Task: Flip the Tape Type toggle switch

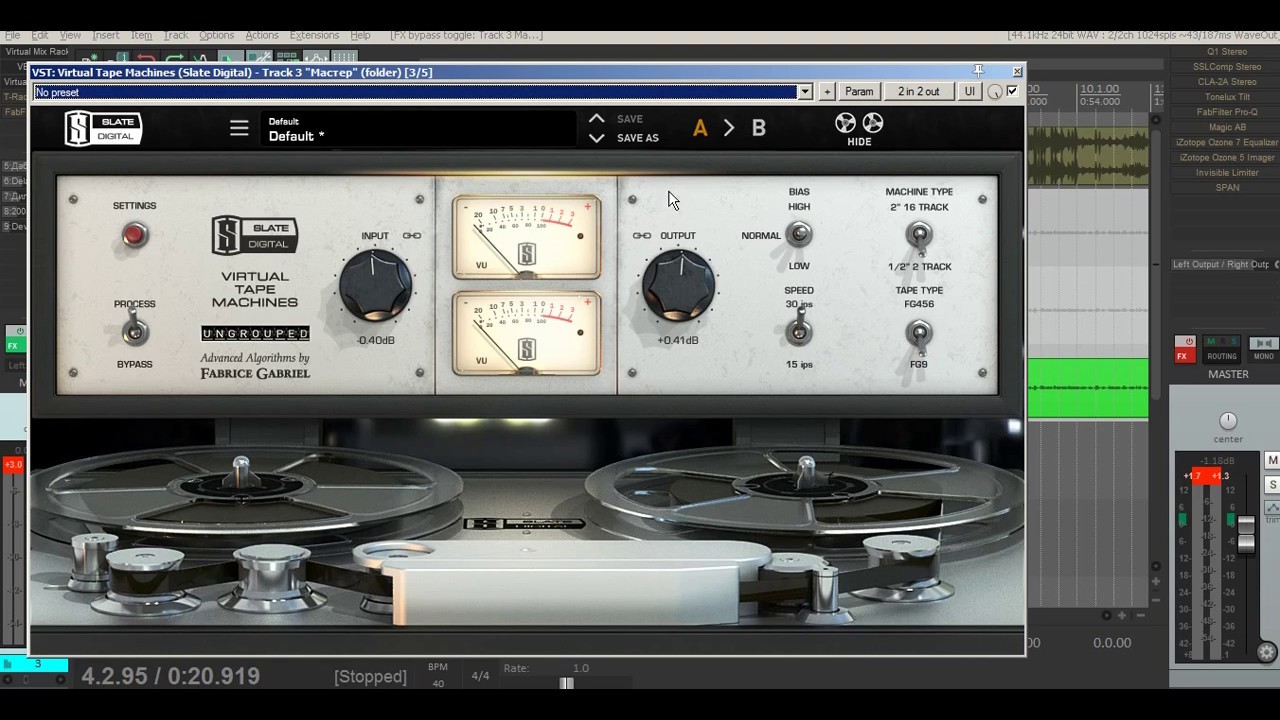Action: click(918, 334)
